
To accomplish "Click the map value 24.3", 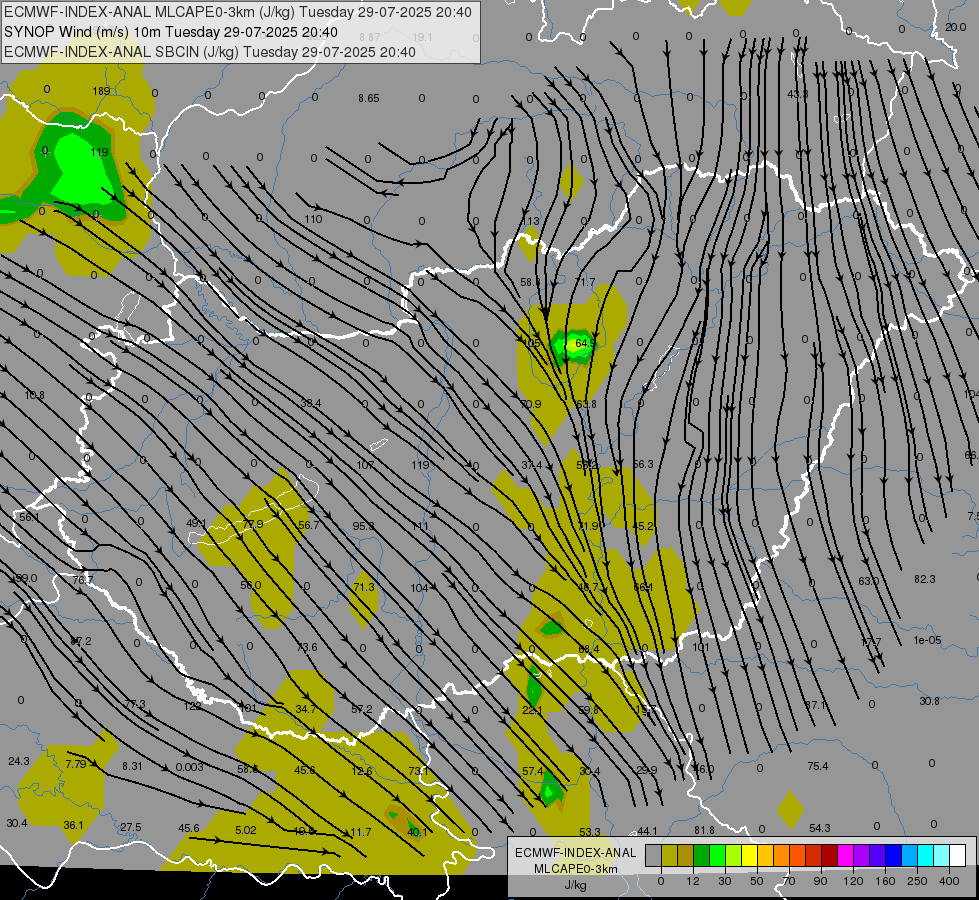I will point(19,761).
